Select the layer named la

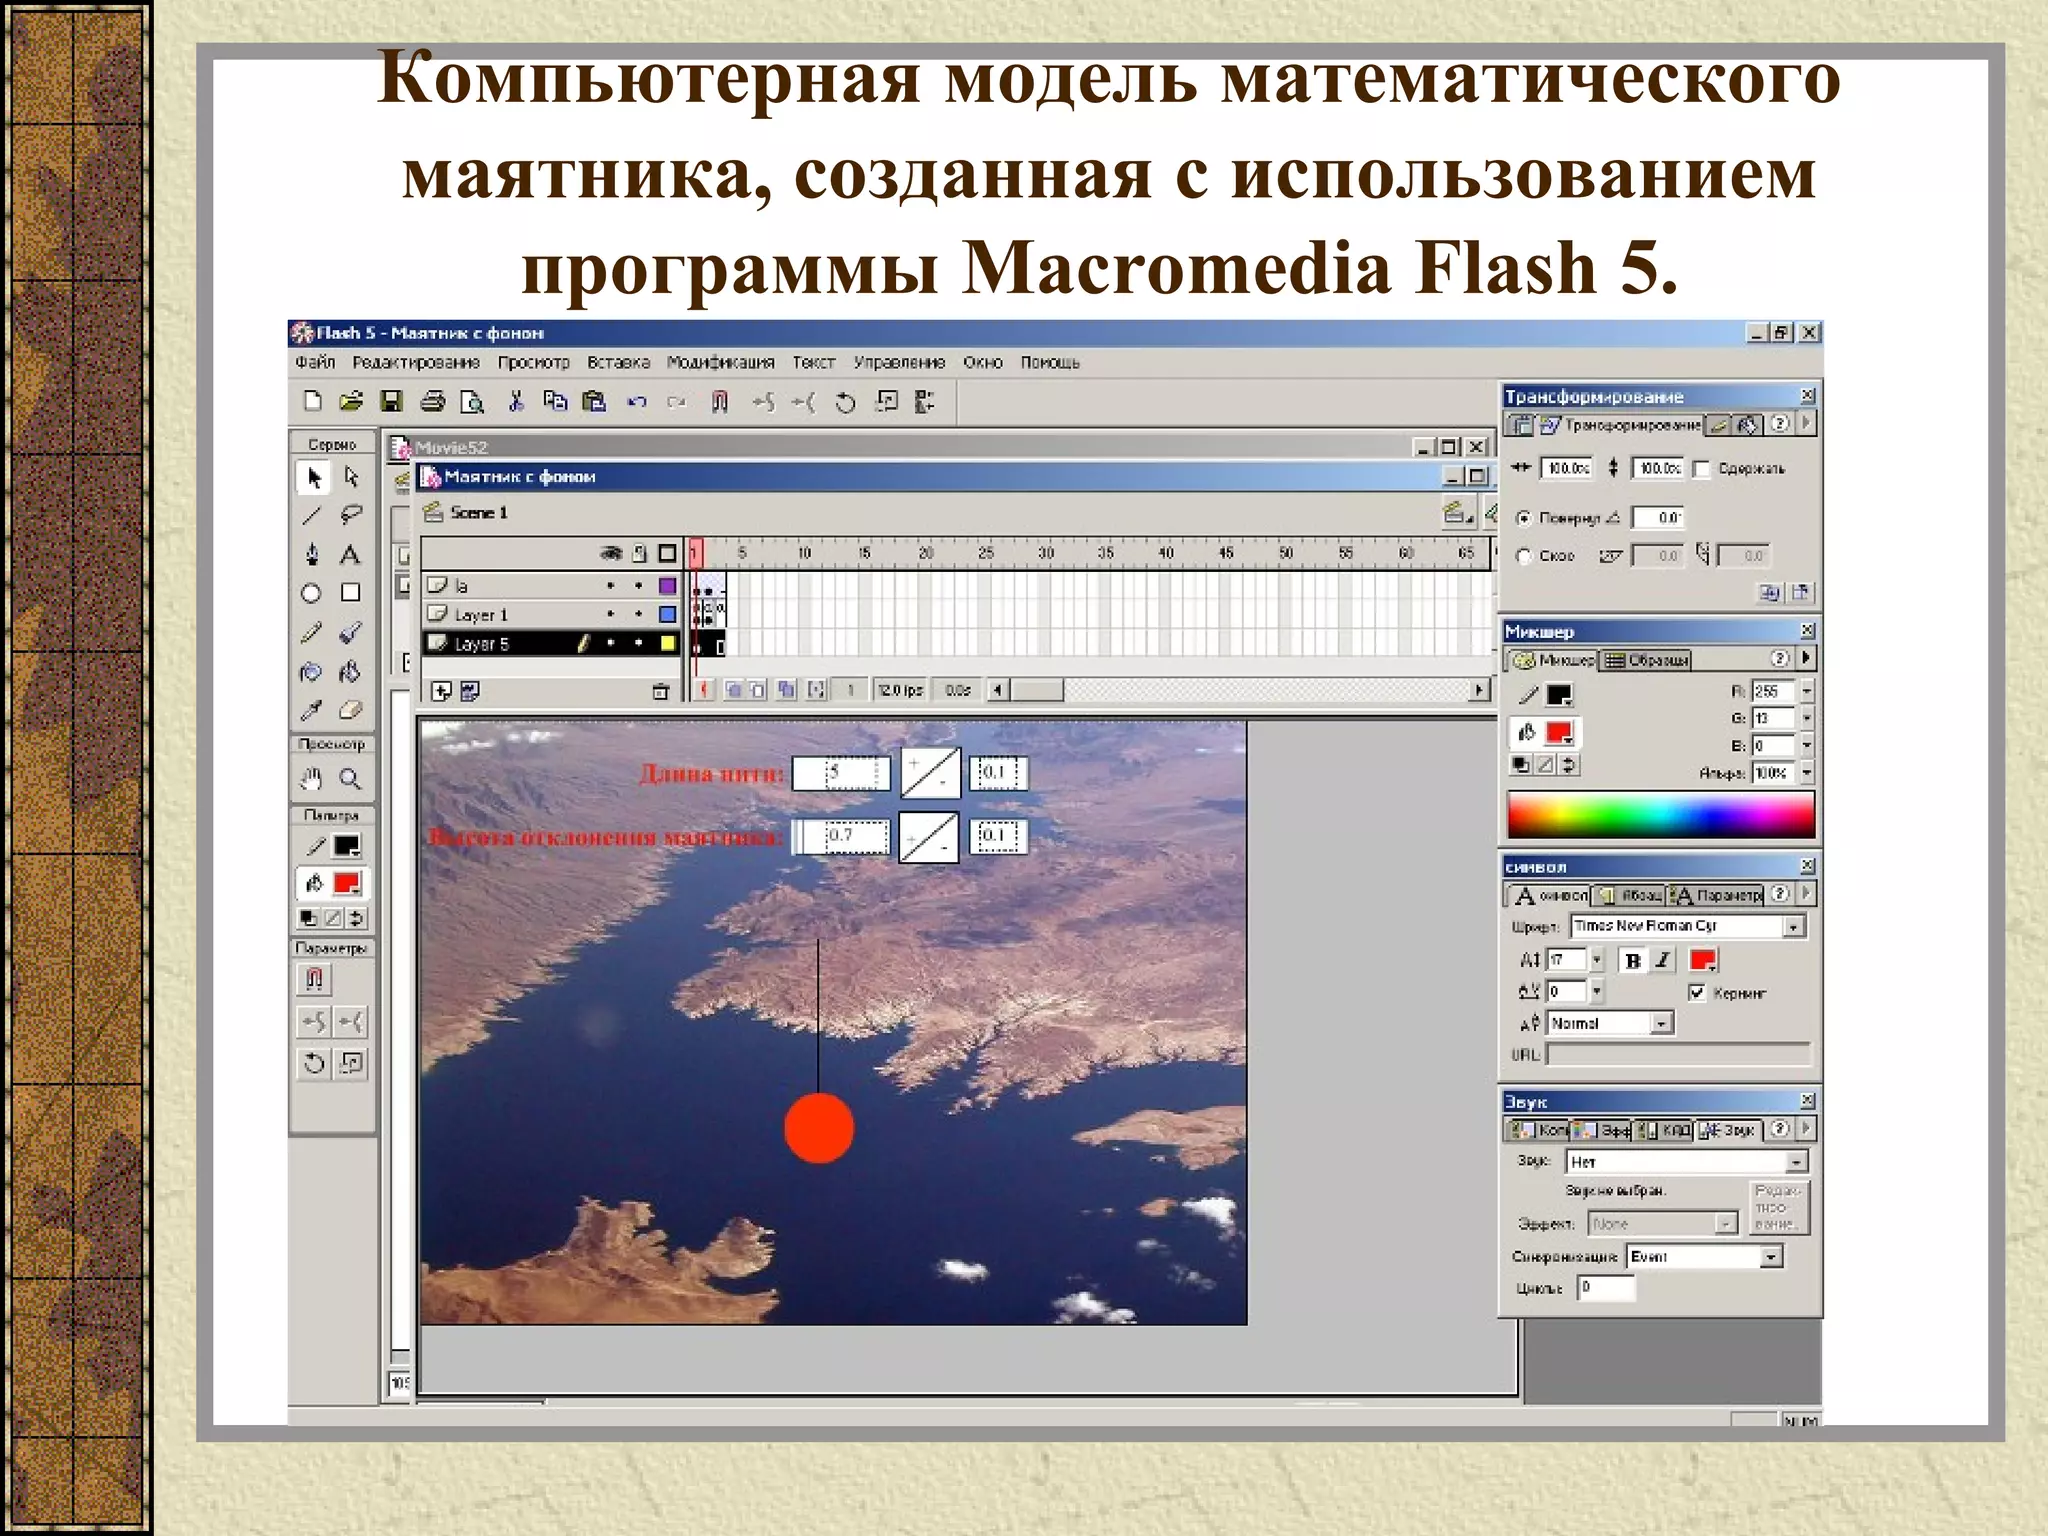(461, 586)
